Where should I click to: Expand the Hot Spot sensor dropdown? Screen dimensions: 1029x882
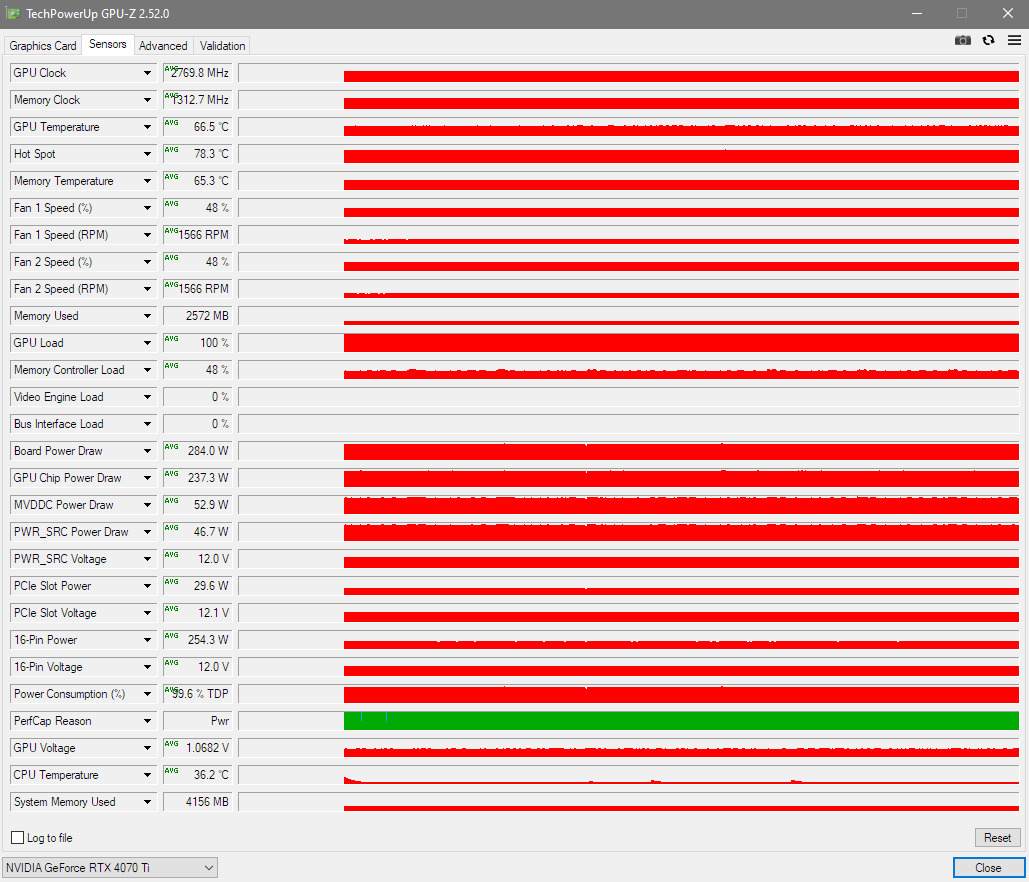(x=147, y=154)
